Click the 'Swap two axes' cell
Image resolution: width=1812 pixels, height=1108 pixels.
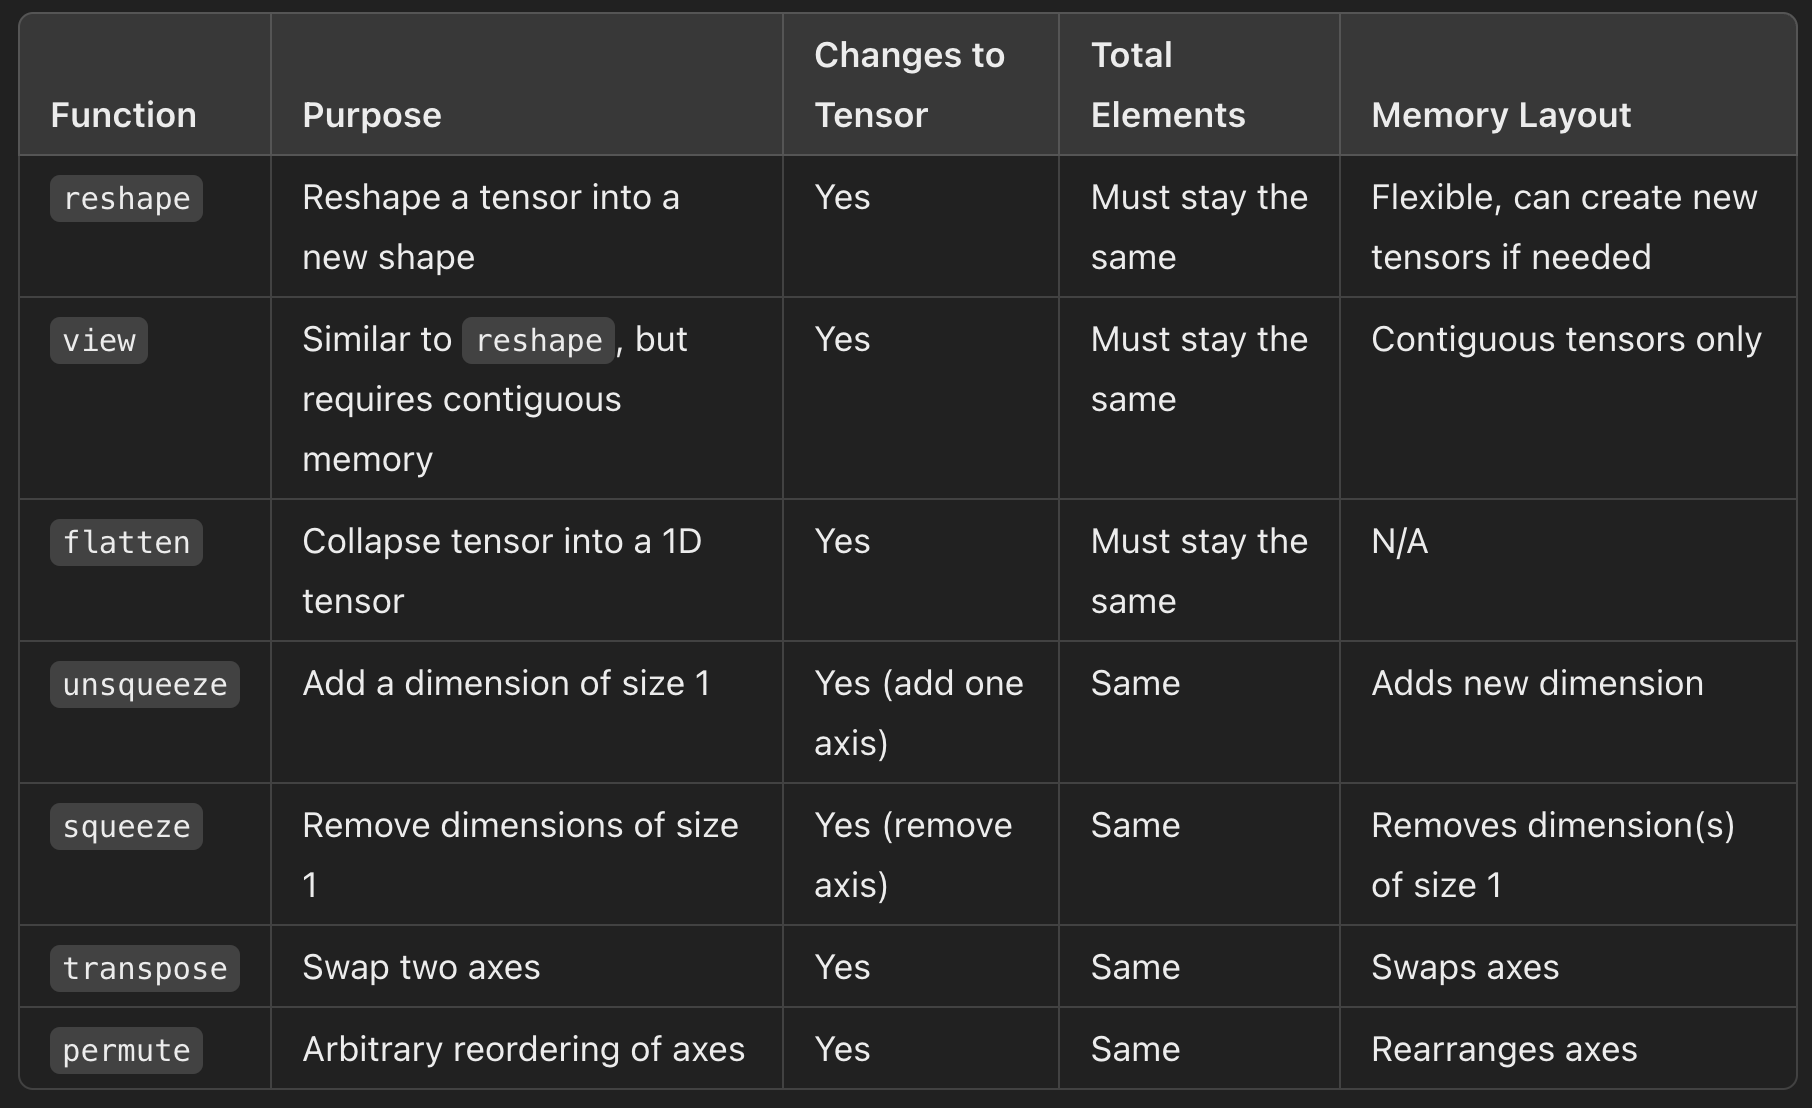[421, 967]
